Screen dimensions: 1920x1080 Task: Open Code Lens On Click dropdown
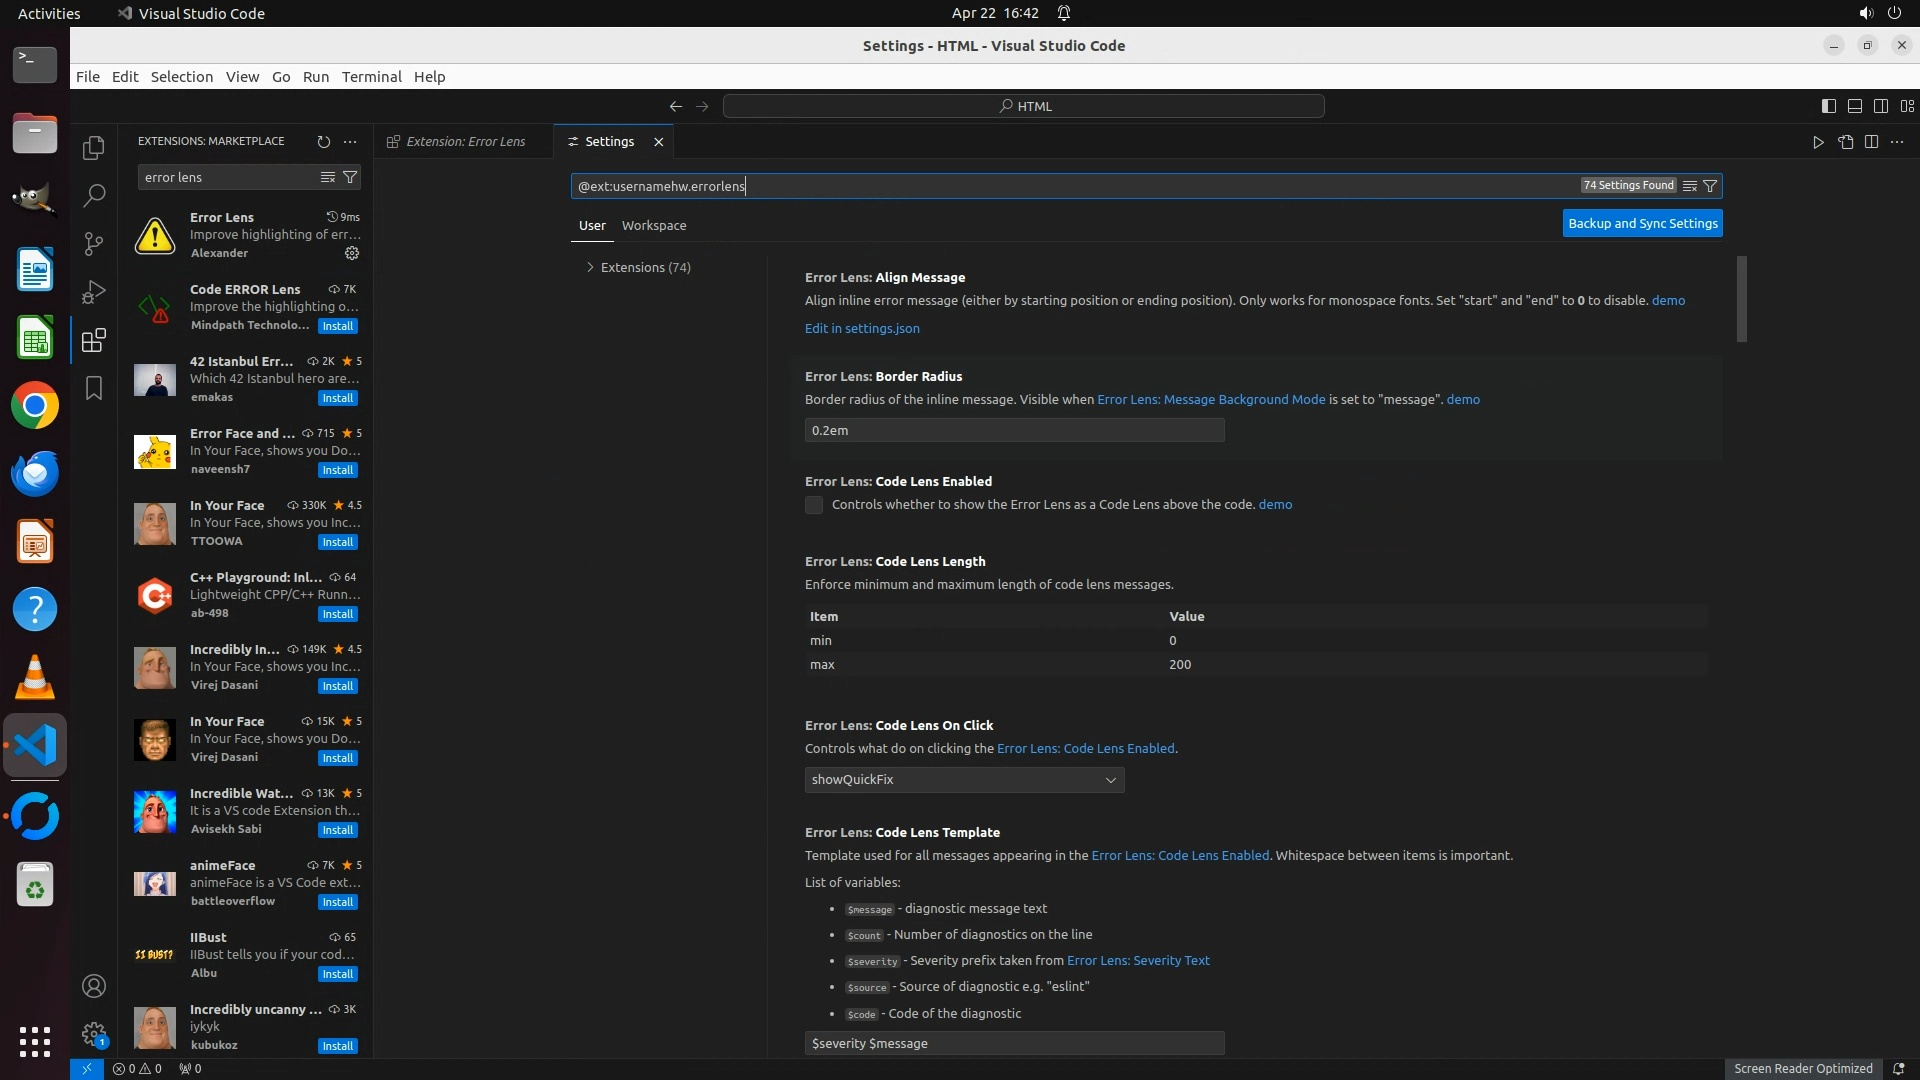tap(964, 780)
